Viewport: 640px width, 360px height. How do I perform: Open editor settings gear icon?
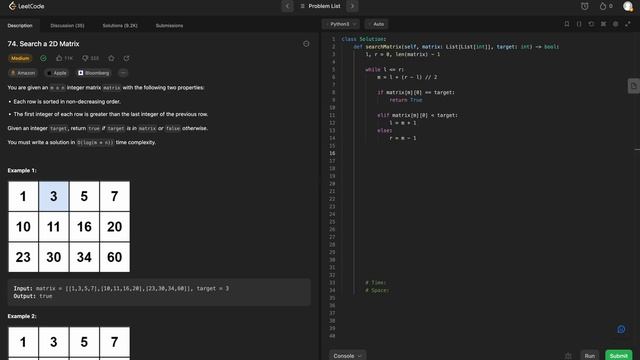click(616, 24)
